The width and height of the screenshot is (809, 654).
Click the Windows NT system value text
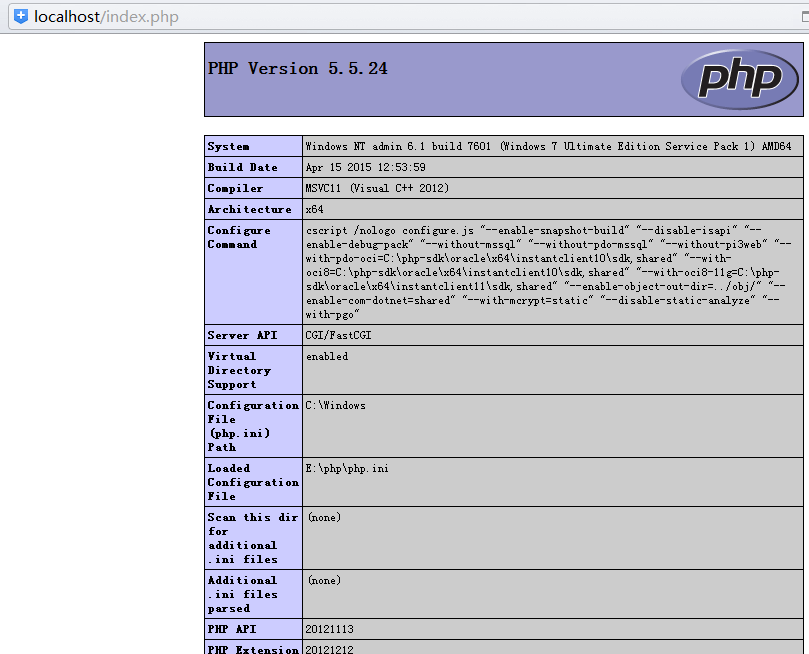pyautogui.click(x=548, y=147)
